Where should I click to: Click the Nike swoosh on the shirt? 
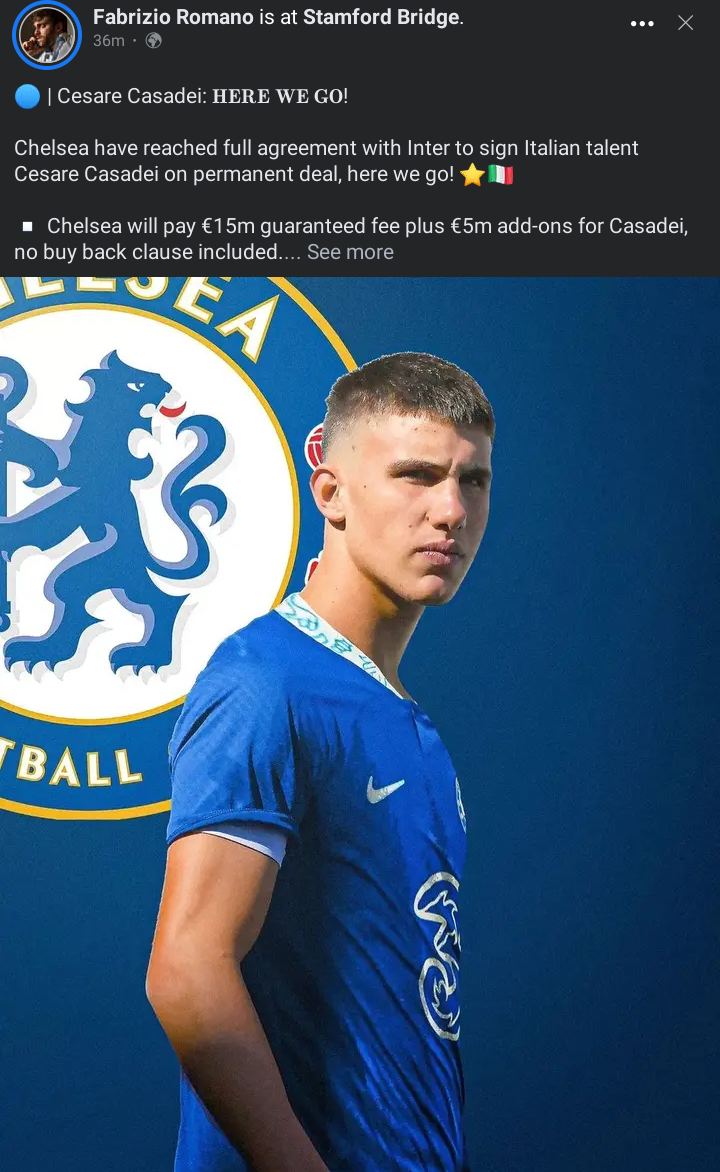point(385,789)
